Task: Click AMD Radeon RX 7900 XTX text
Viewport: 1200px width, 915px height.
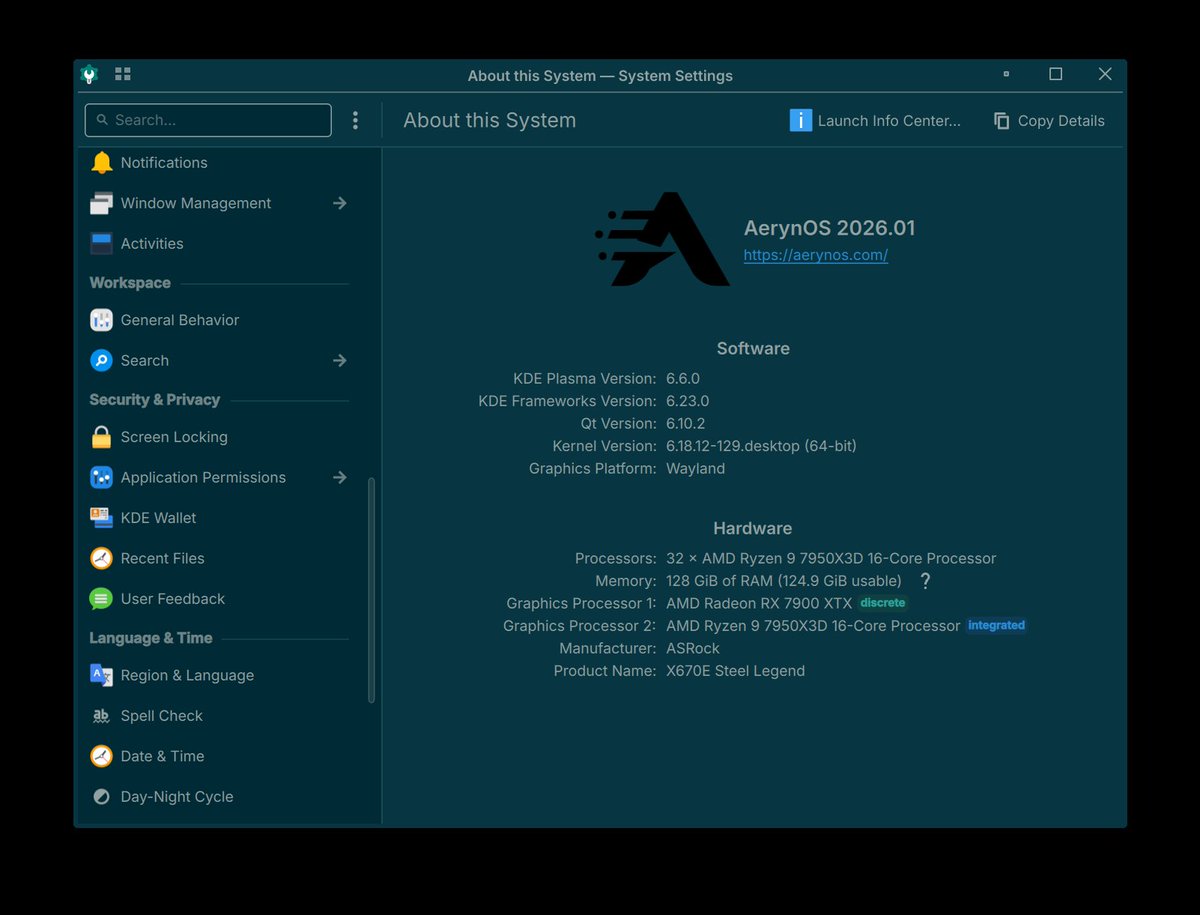Action: tap(759, 603)
